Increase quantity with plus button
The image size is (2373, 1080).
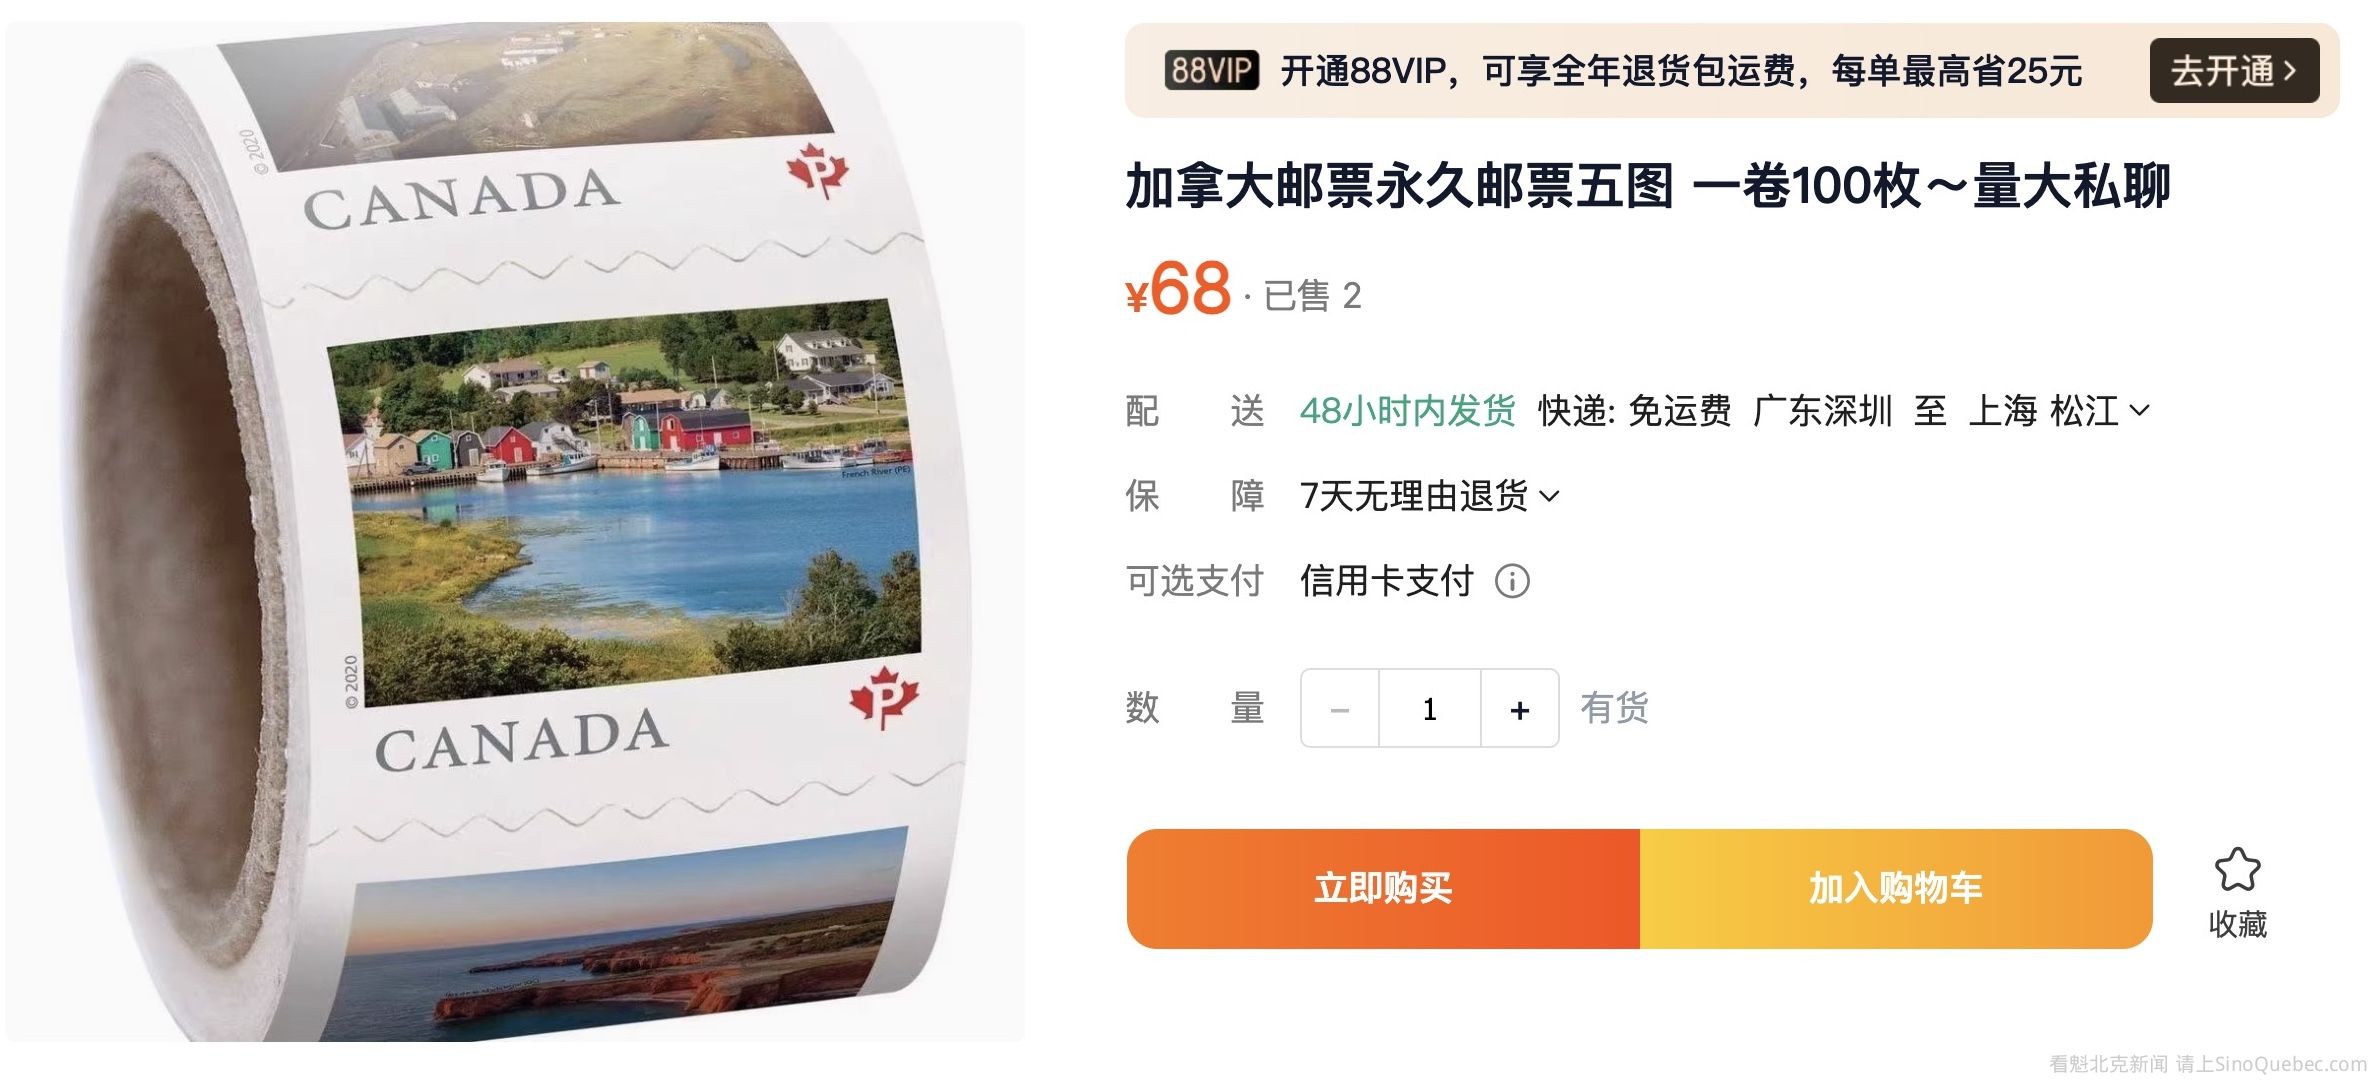click(x=1520, y=709)
